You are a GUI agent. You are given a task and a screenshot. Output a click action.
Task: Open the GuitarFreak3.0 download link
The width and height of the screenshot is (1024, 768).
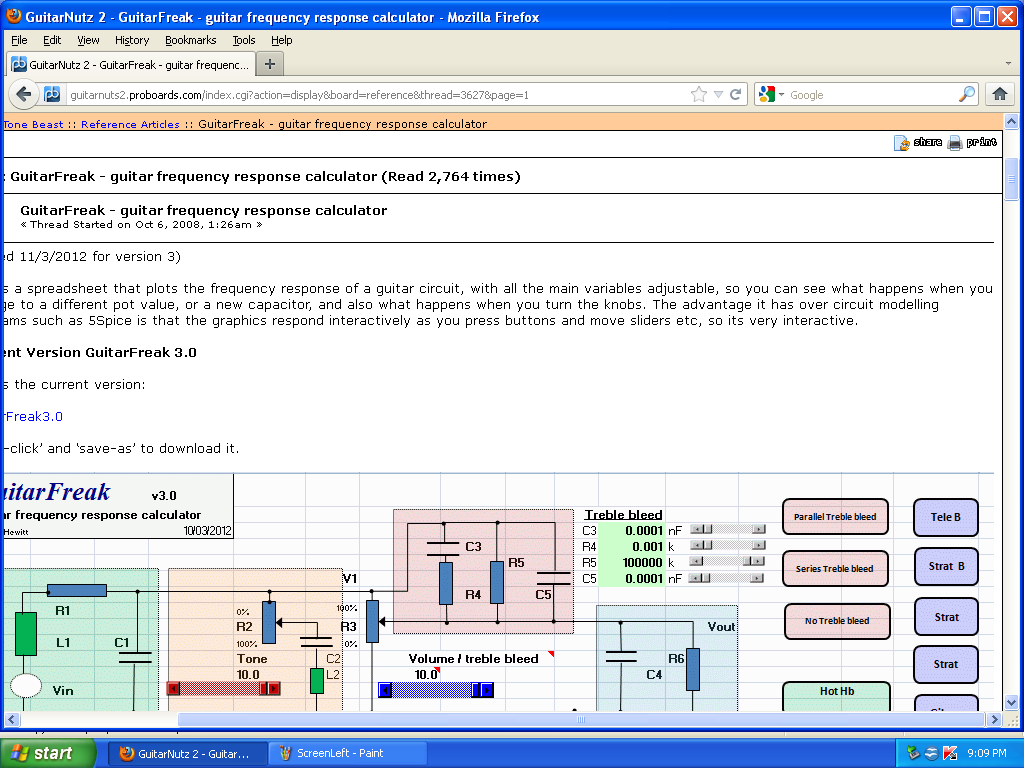(33, 417)
